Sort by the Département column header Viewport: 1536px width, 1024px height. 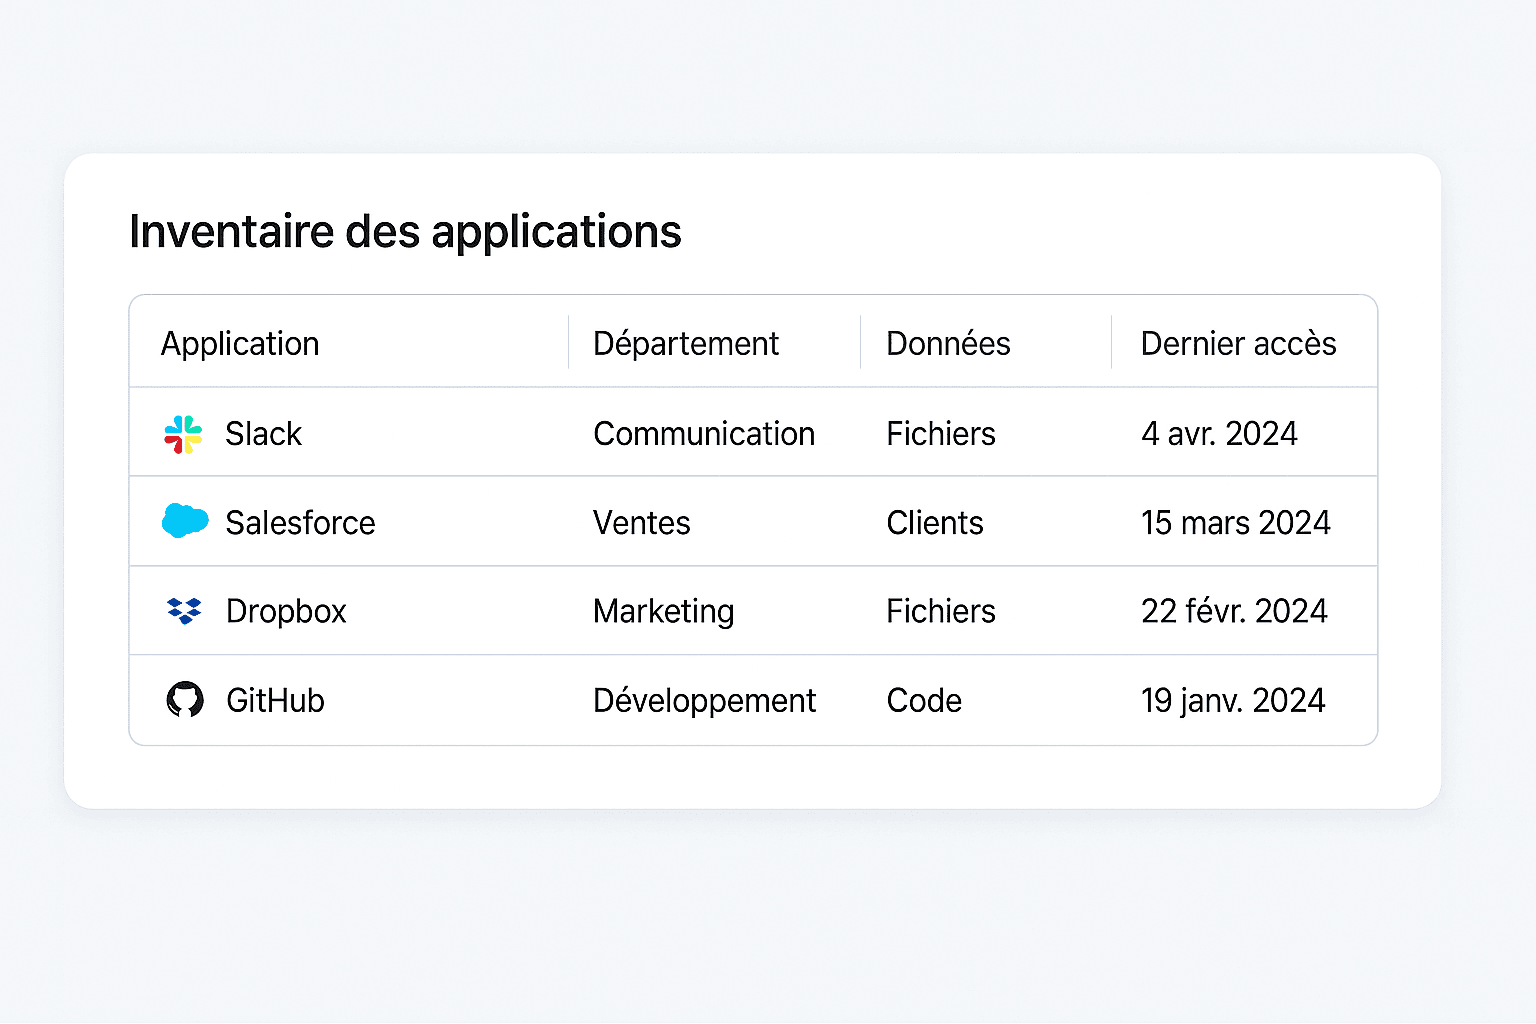(x=686, y=343)
